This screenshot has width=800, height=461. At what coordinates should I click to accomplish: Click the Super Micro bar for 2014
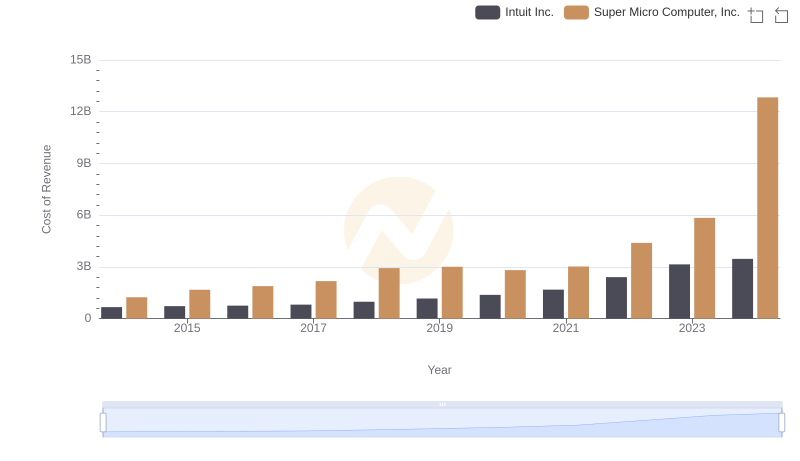(x=137, y=308)
